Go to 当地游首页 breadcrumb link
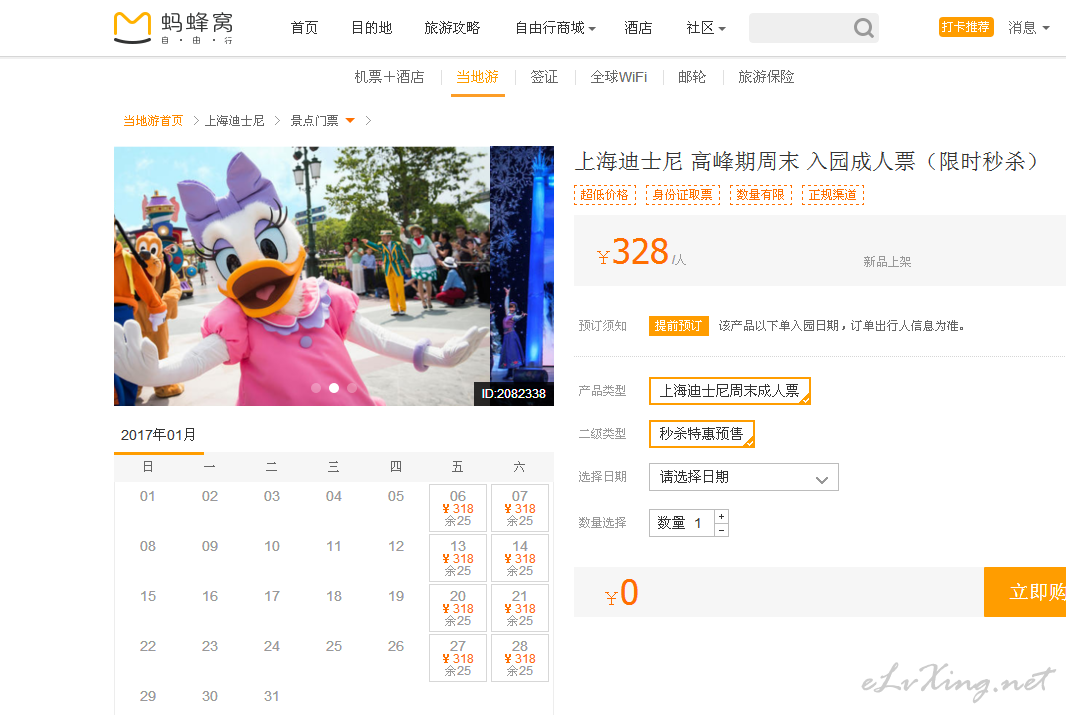The width and height of the screenshot is (1066, 715). click(x=153, y=121)
